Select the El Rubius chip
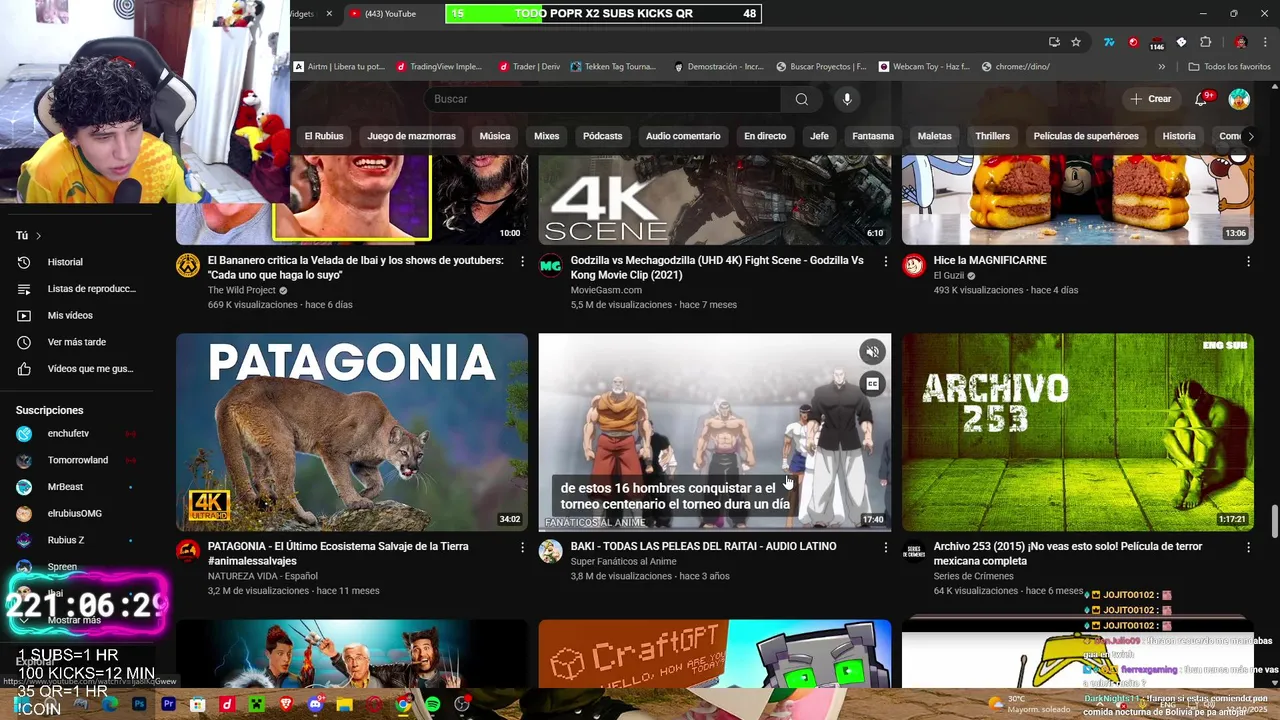The height and width of the screenshot is (720, 1280). [x=324, y=136]
